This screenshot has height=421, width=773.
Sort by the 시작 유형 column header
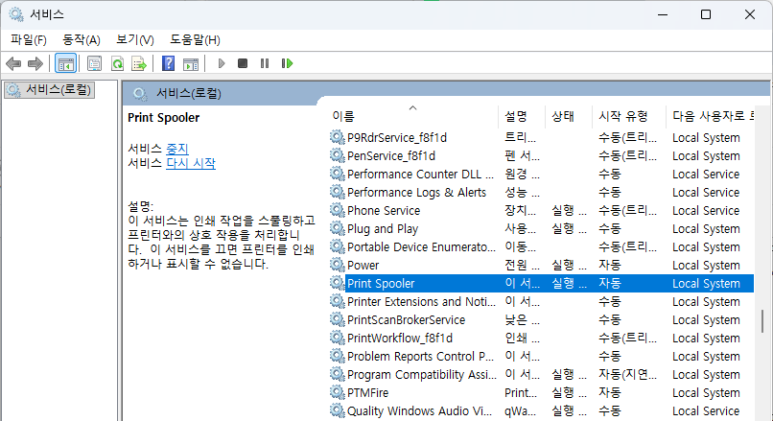(x=629, y=116)
